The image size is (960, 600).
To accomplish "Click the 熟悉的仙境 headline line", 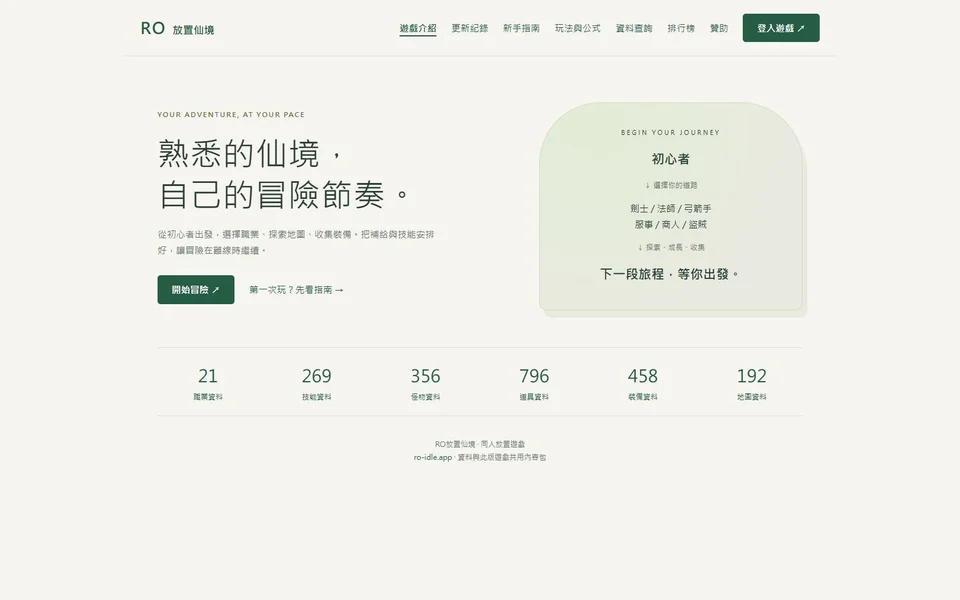I will (250, 154).
